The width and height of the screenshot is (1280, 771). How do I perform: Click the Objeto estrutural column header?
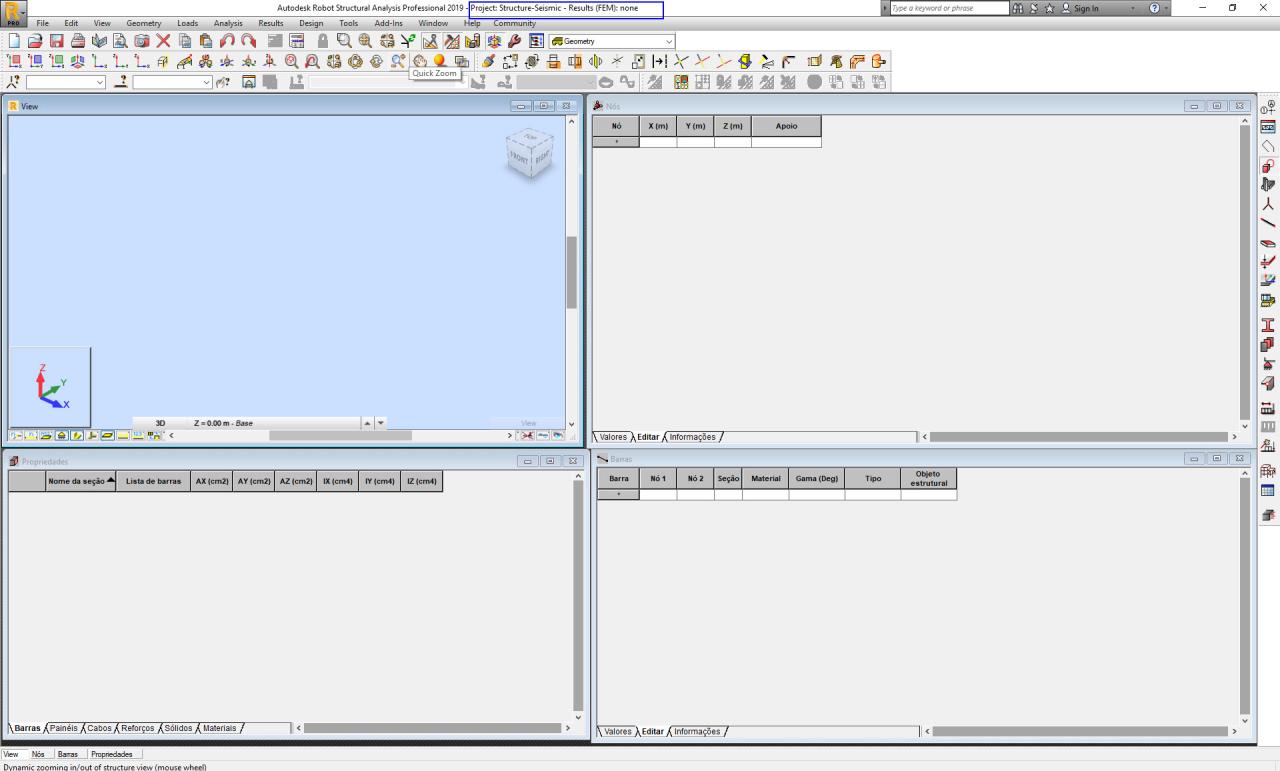928,479
